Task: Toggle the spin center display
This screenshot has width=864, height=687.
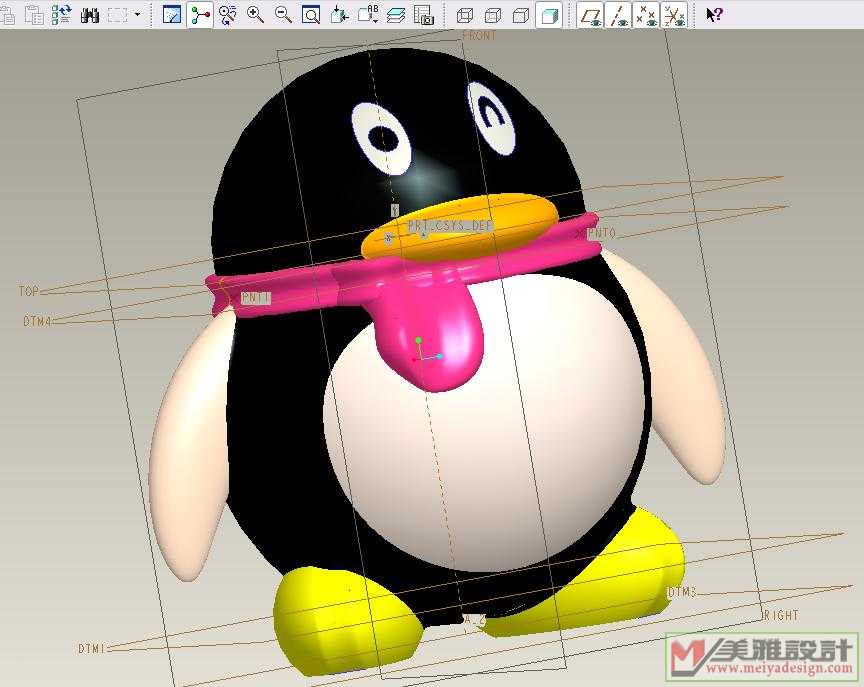Action: pos(200,15)
